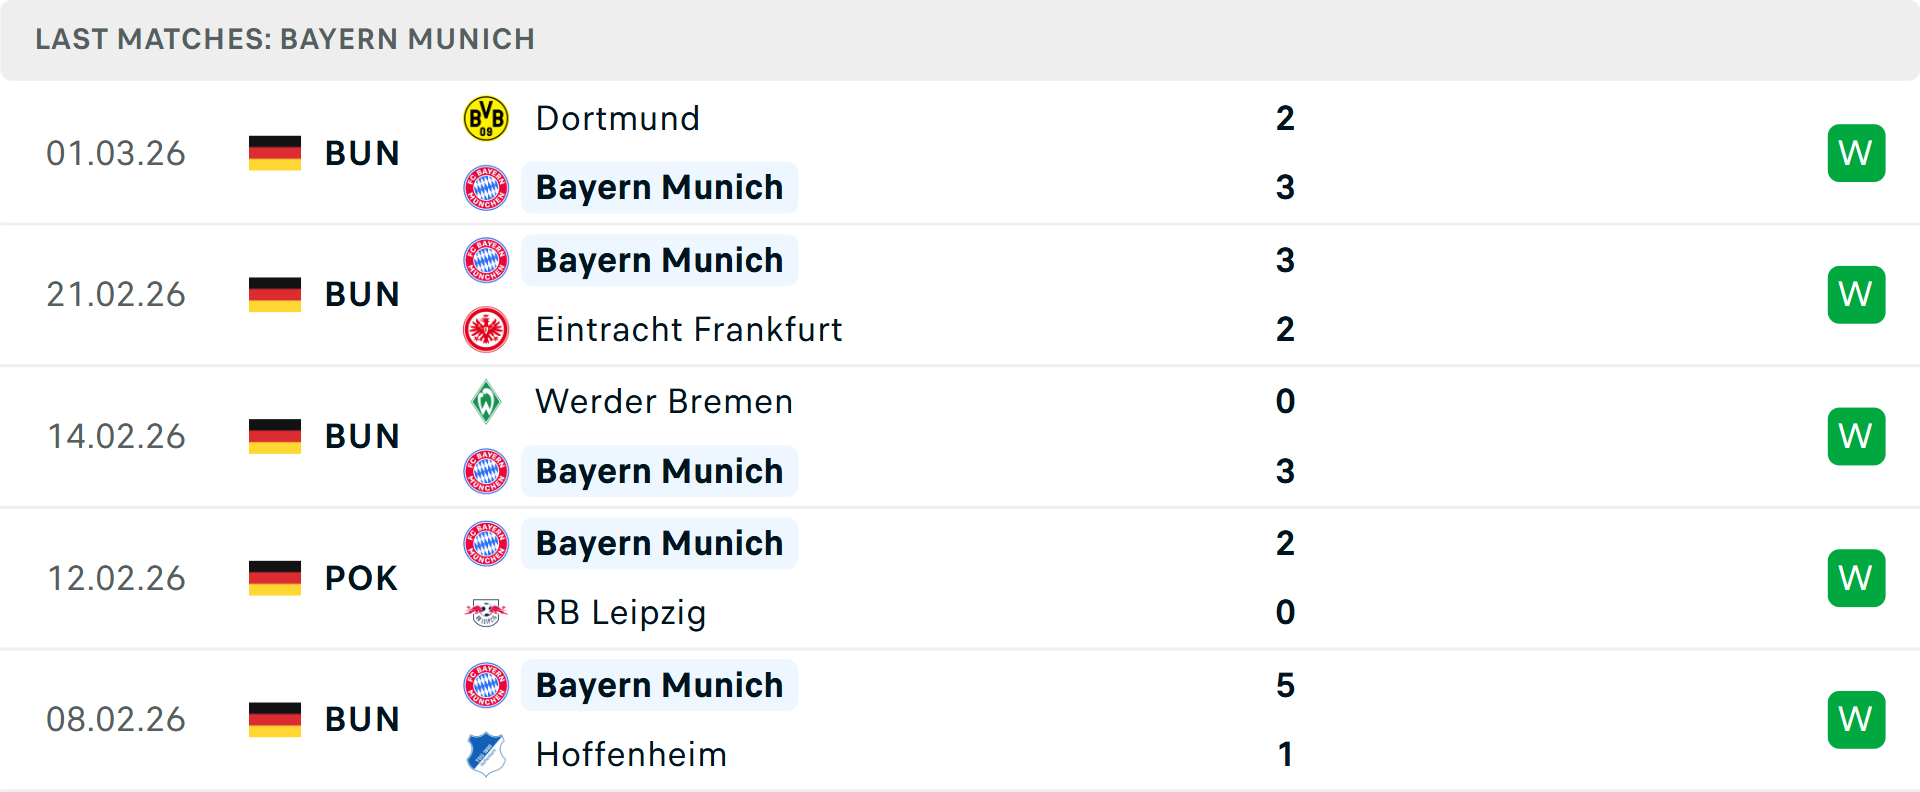Select the RB Leipzig club logo
Viewport: 1920px width, 792px height.
click(x=486, y=612)
